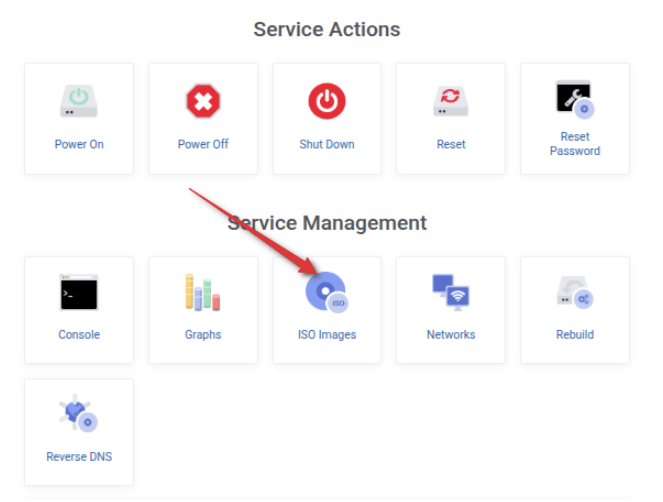663x502 pixels.
Task: Click the Networks monitors icon
Action: pos(451,292)
